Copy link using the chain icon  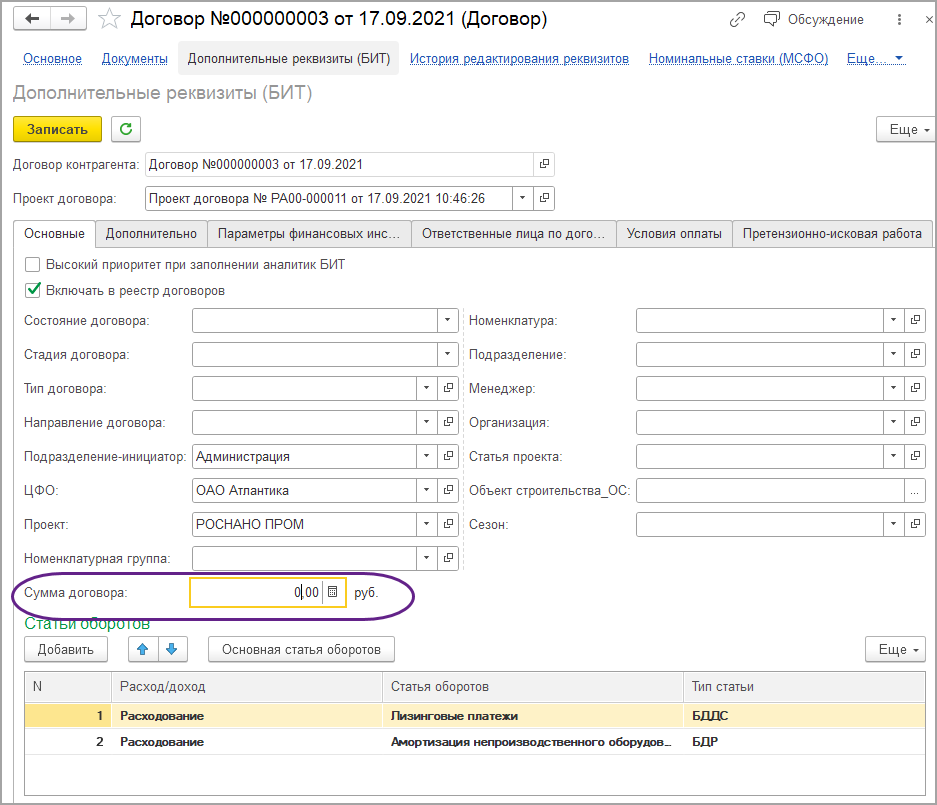(737, 19)
